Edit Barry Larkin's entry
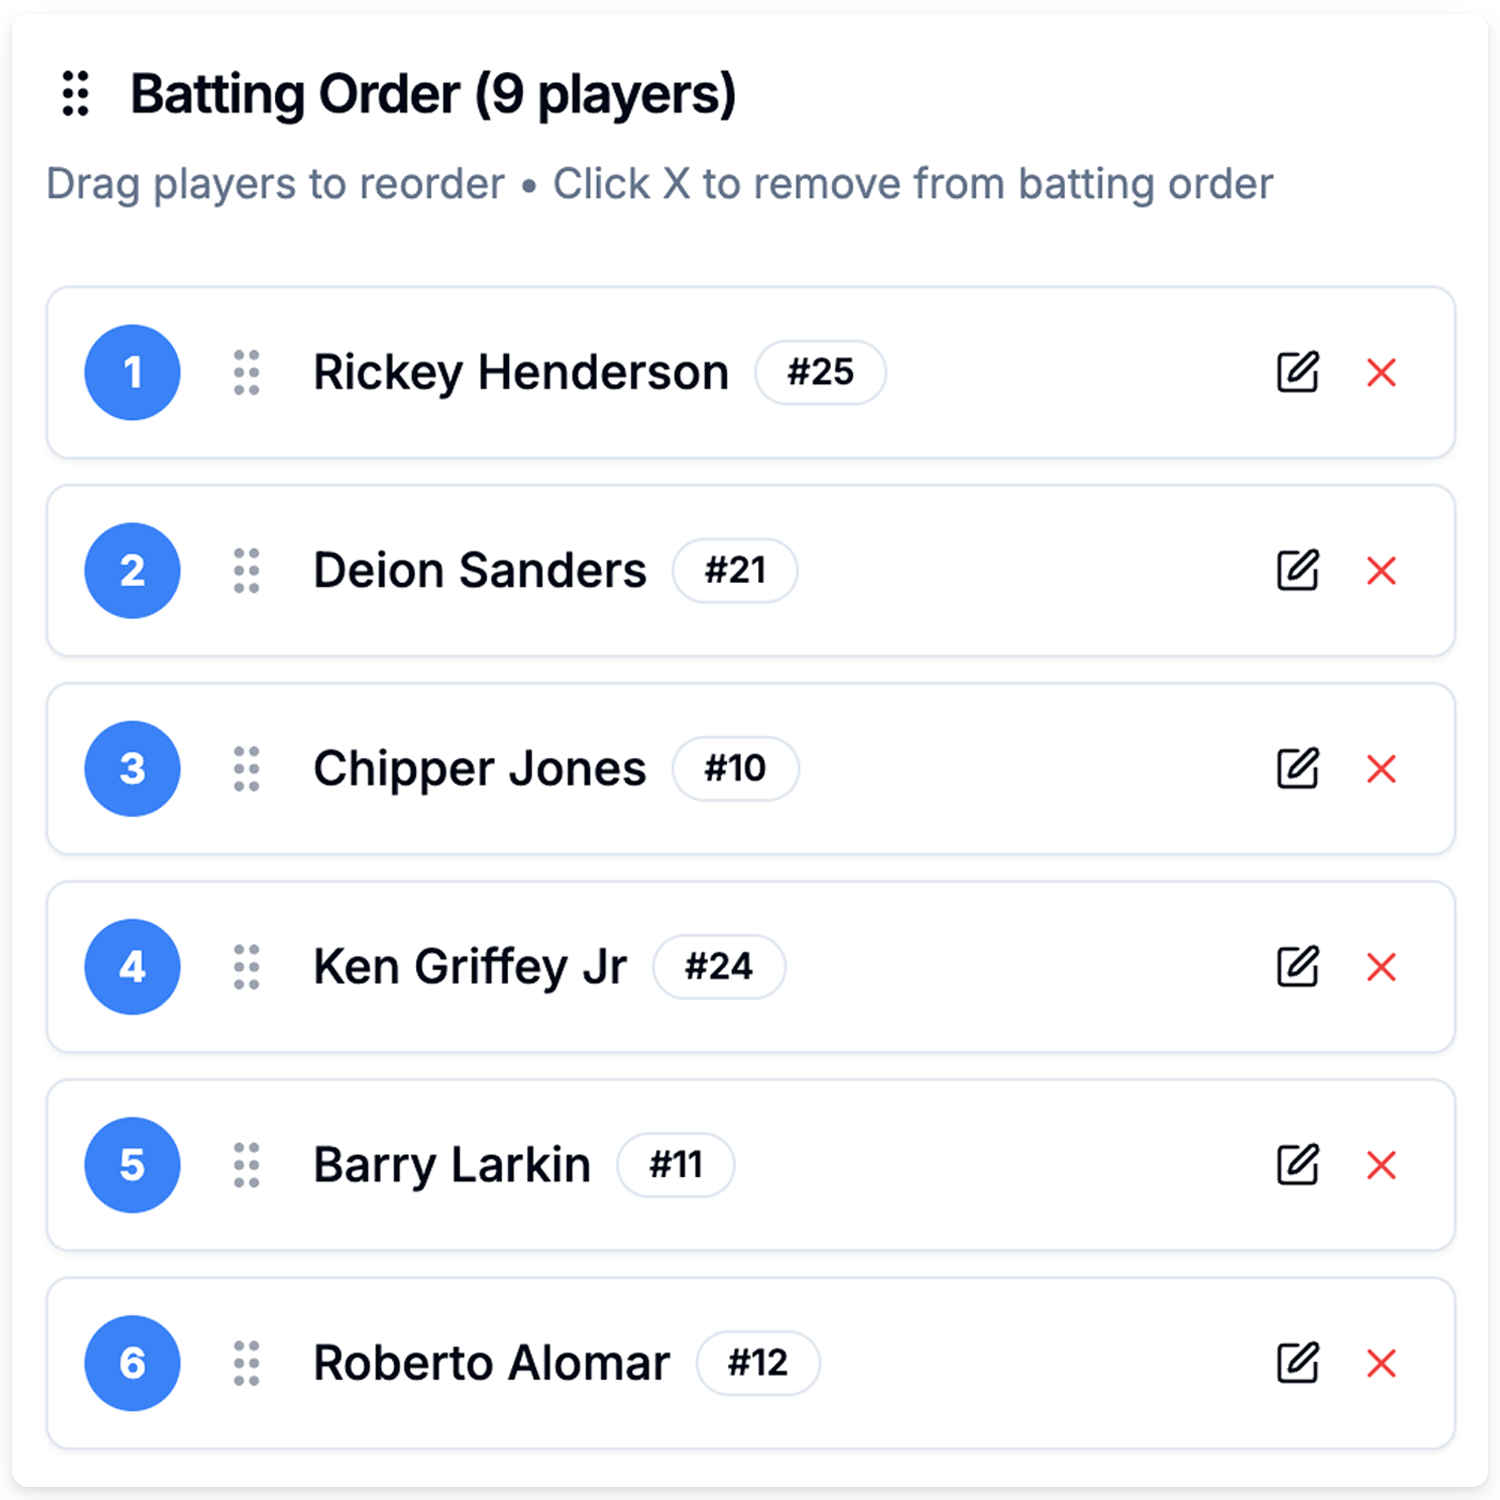 click(1298, 1165)
